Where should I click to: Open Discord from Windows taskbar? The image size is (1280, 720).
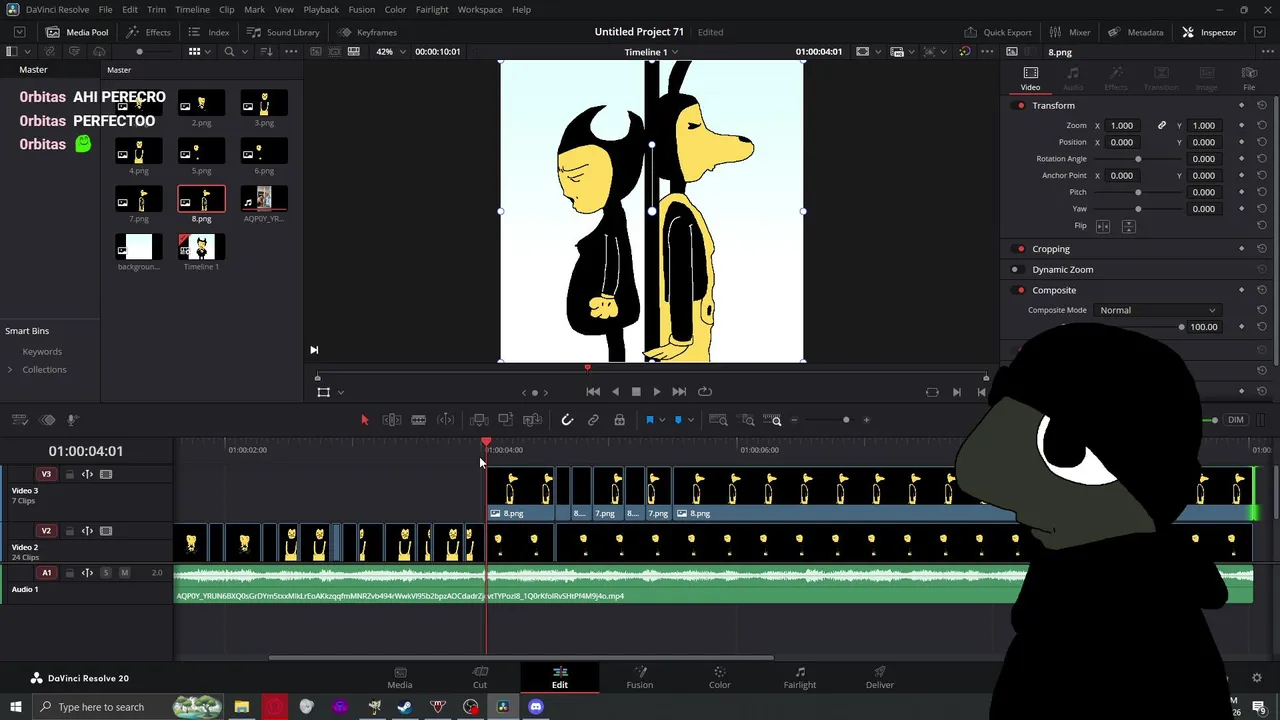point(536,707)
